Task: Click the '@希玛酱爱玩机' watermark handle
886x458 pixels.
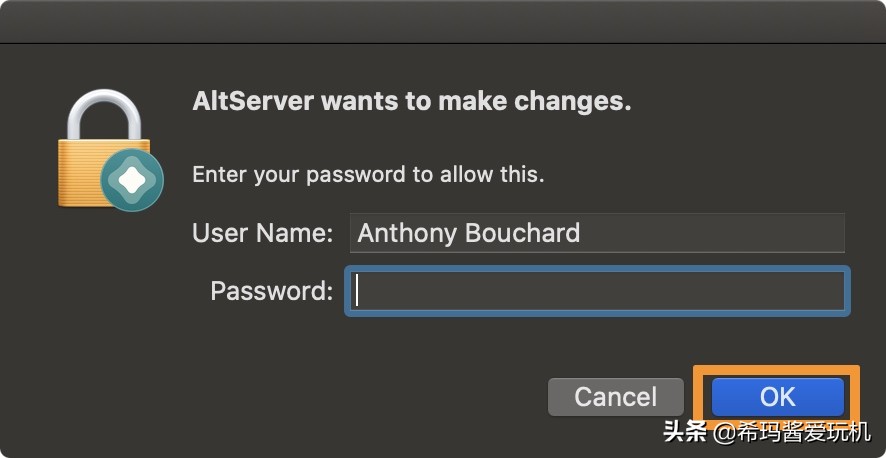Action: 792,434
